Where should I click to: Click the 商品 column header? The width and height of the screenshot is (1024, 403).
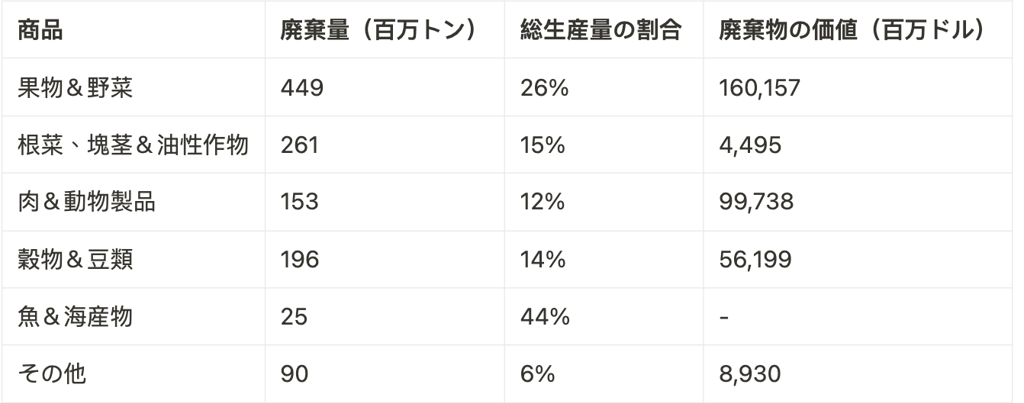tap(40, 30)
